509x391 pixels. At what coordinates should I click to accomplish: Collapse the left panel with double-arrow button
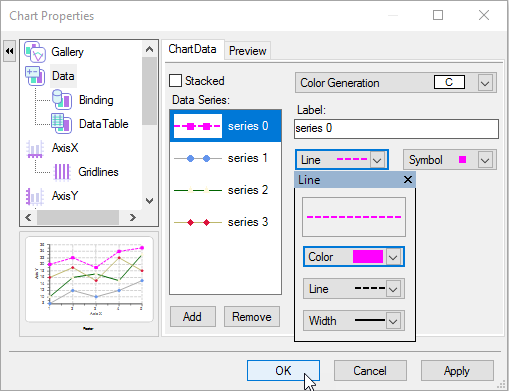(x=10, y=51)
